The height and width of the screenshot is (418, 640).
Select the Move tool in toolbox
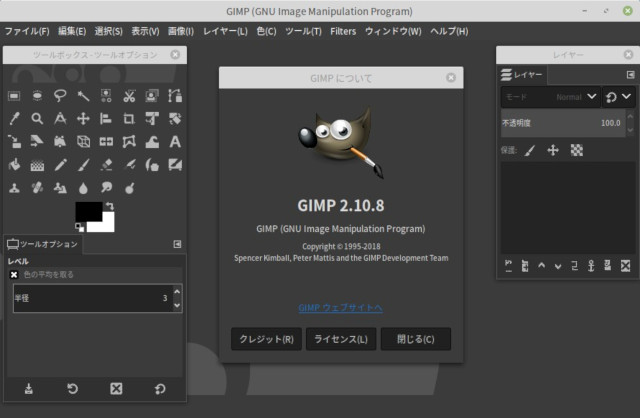(x=83, y=119)
